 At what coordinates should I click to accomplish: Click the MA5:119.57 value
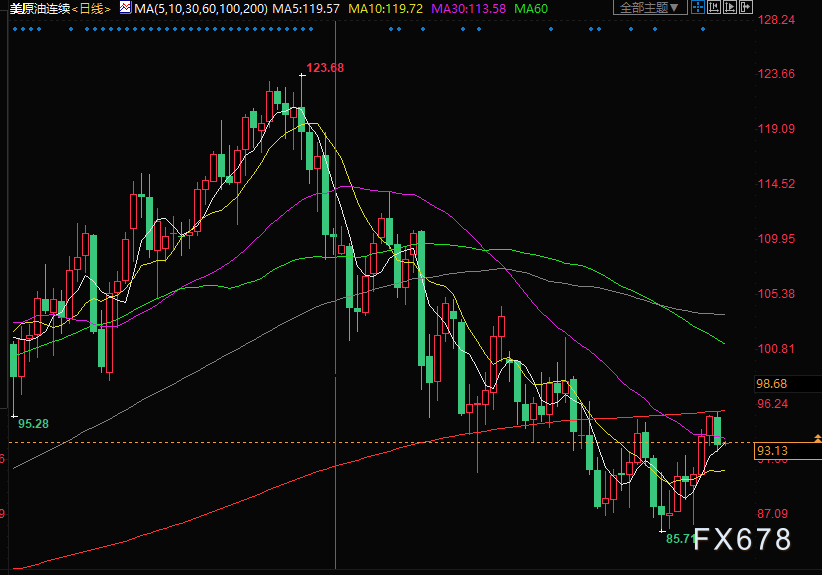(x=306, y=9)
